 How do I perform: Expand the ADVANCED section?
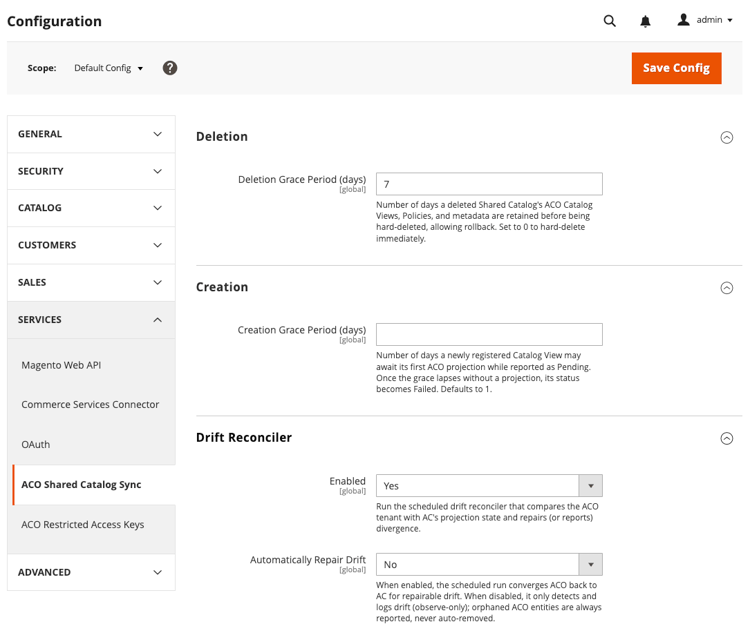(x=91, y=572)
